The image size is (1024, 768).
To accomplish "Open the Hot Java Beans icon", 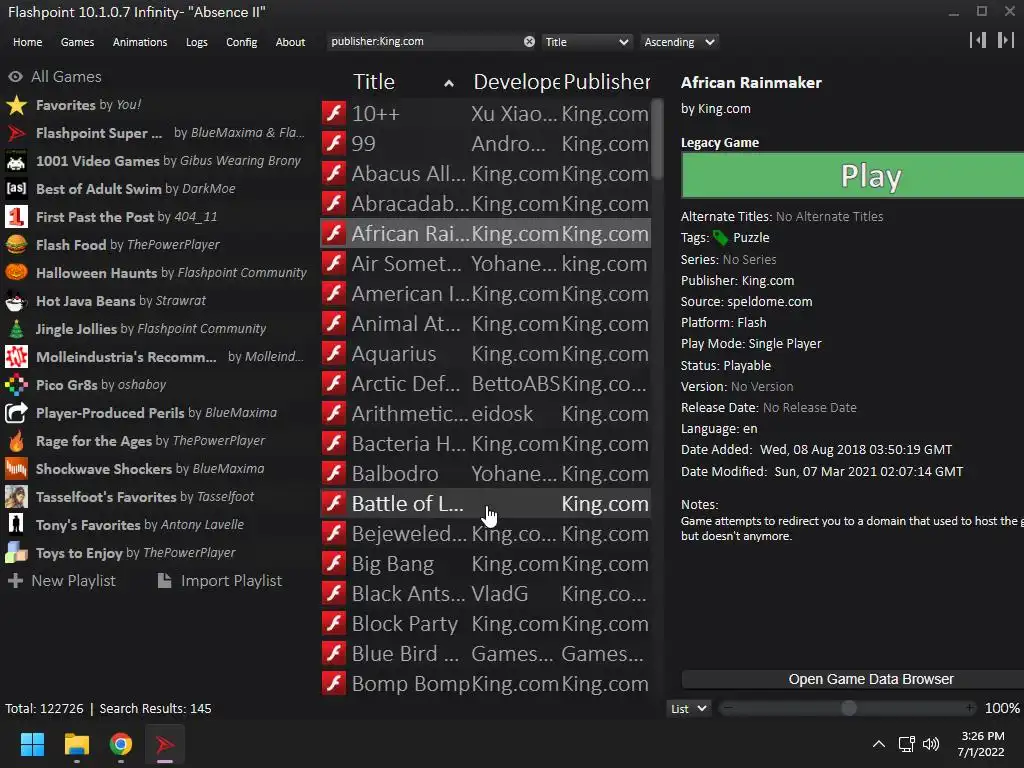I will (x=16, y=301).
